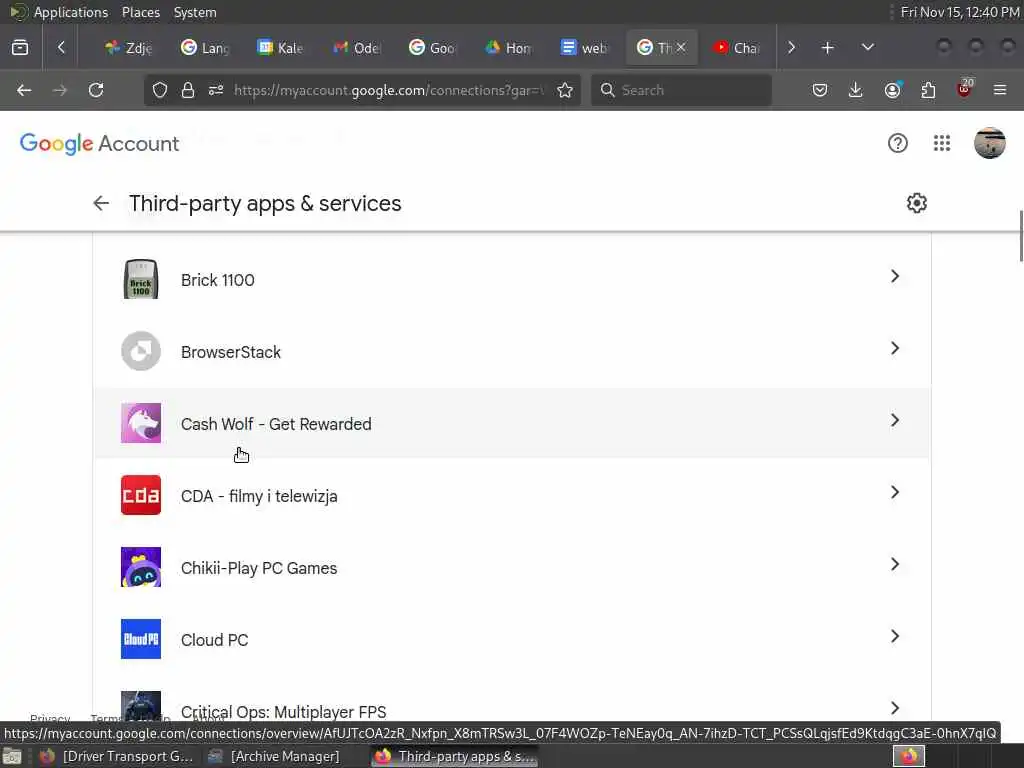The width and height of the screenshot is (1024, 768).
Task: Click the browser back navigation button
Action: pos(24,90)
